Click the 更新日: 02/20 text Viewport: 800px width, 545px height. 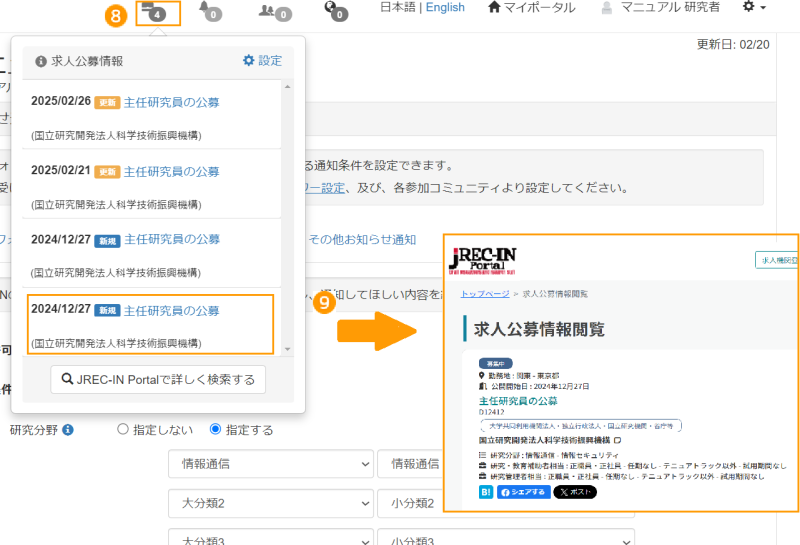[733, 45]
